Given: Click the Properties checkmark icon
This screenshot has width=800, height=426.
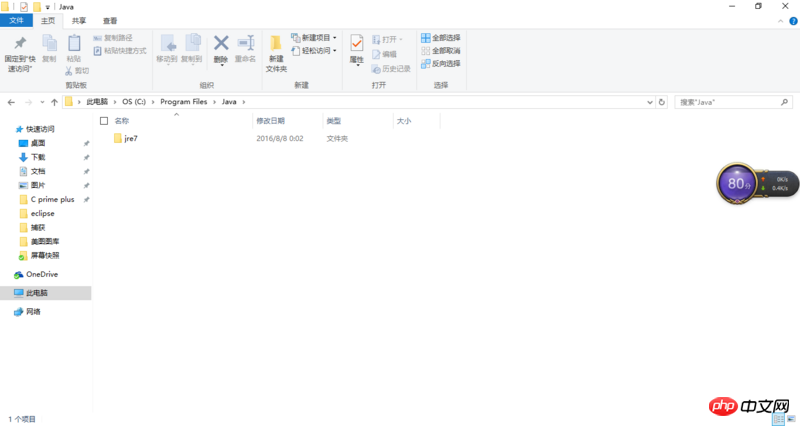Looking at the screenshot, I should (x=357, y=44).
